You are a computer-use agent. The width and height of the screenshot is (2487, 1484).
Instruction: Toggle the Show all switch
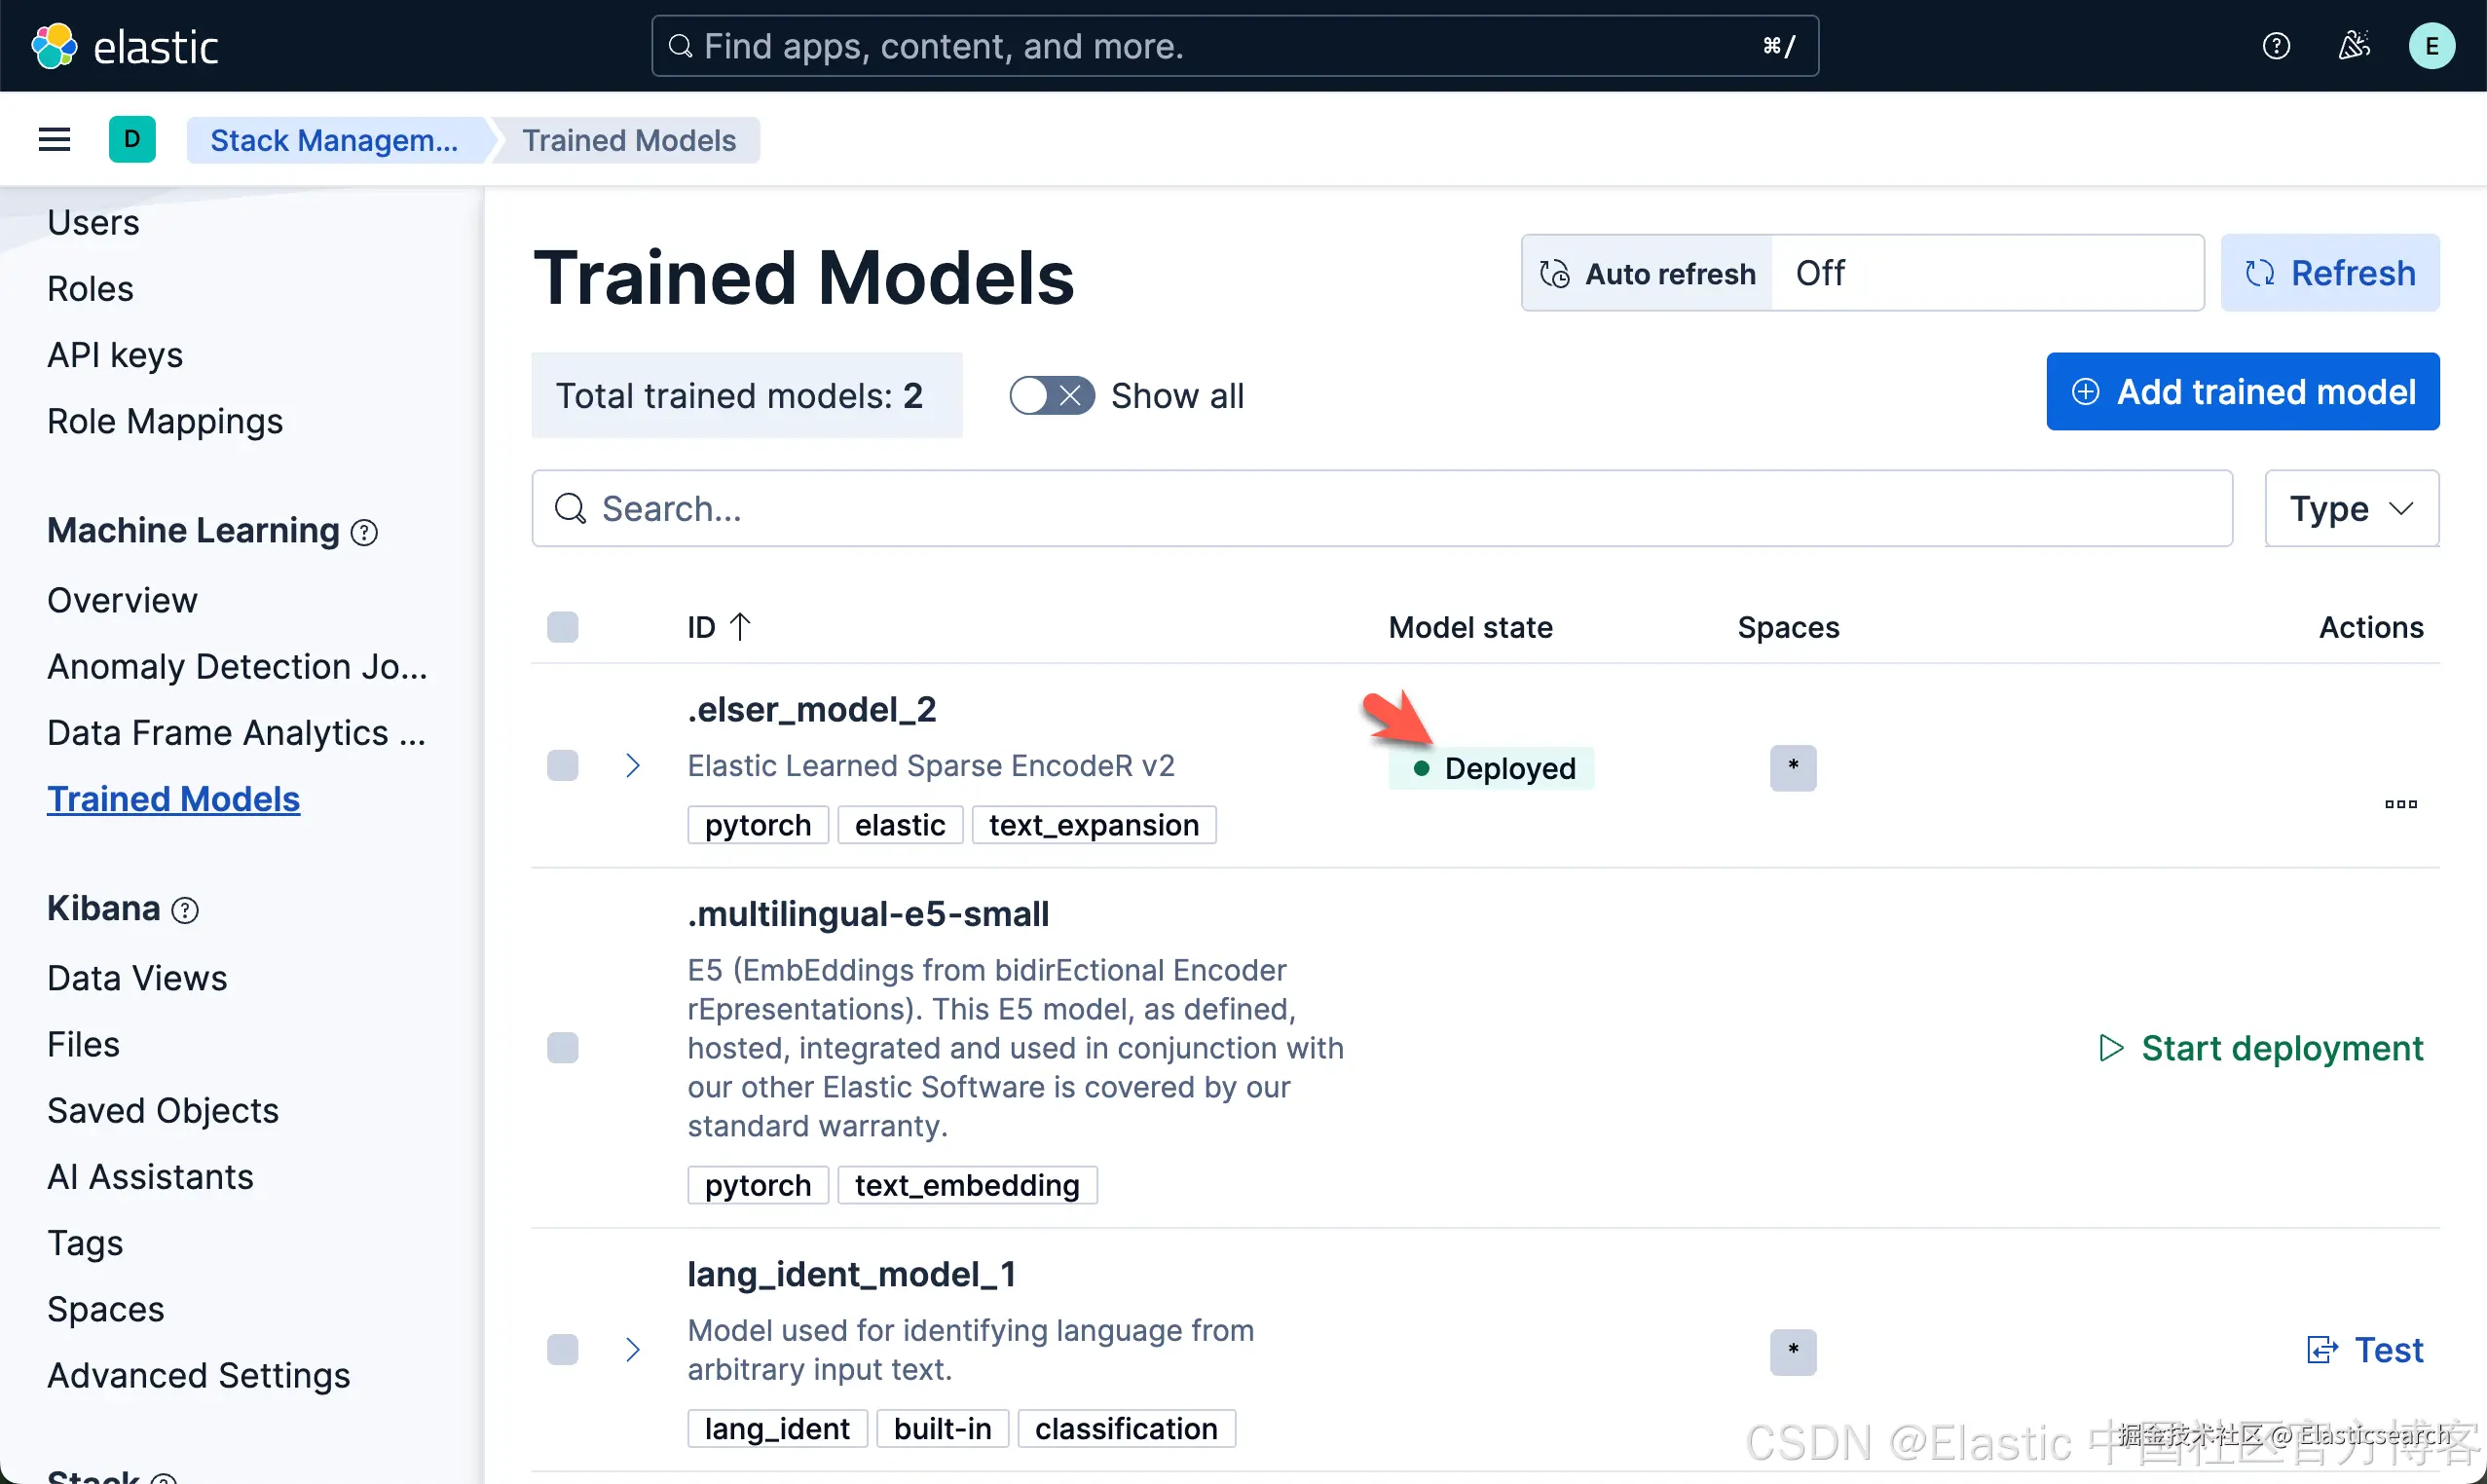coord(1051,396)
